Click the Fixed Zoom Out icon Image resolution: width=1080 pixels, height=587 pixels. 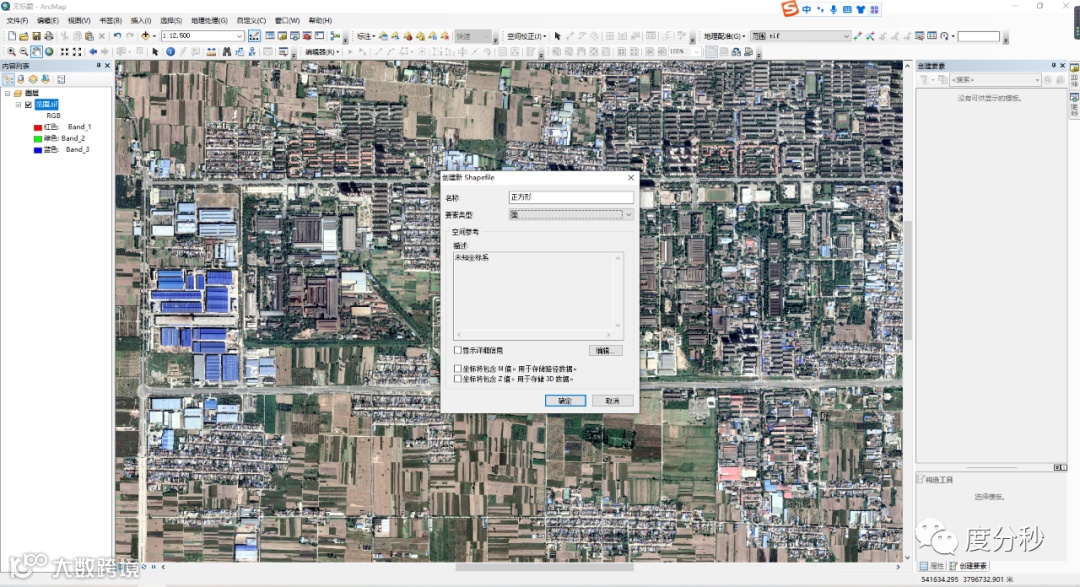tap(77, 52)
